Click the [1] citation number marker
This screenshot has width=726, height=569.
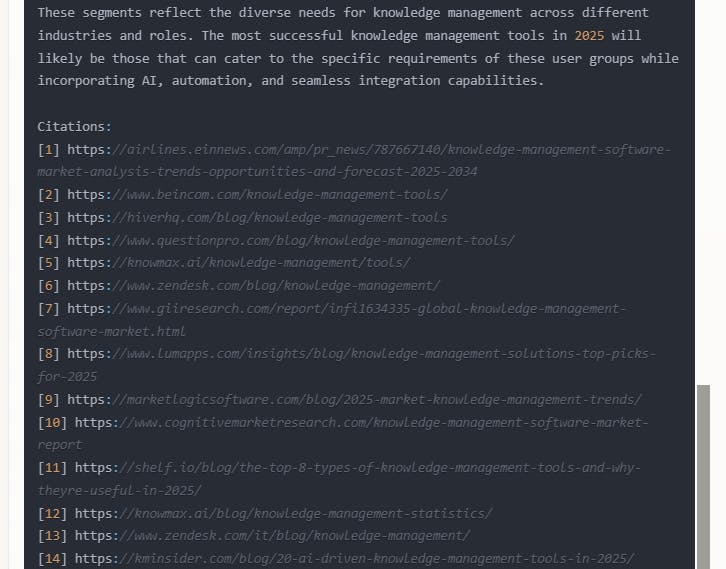[49, 150]
